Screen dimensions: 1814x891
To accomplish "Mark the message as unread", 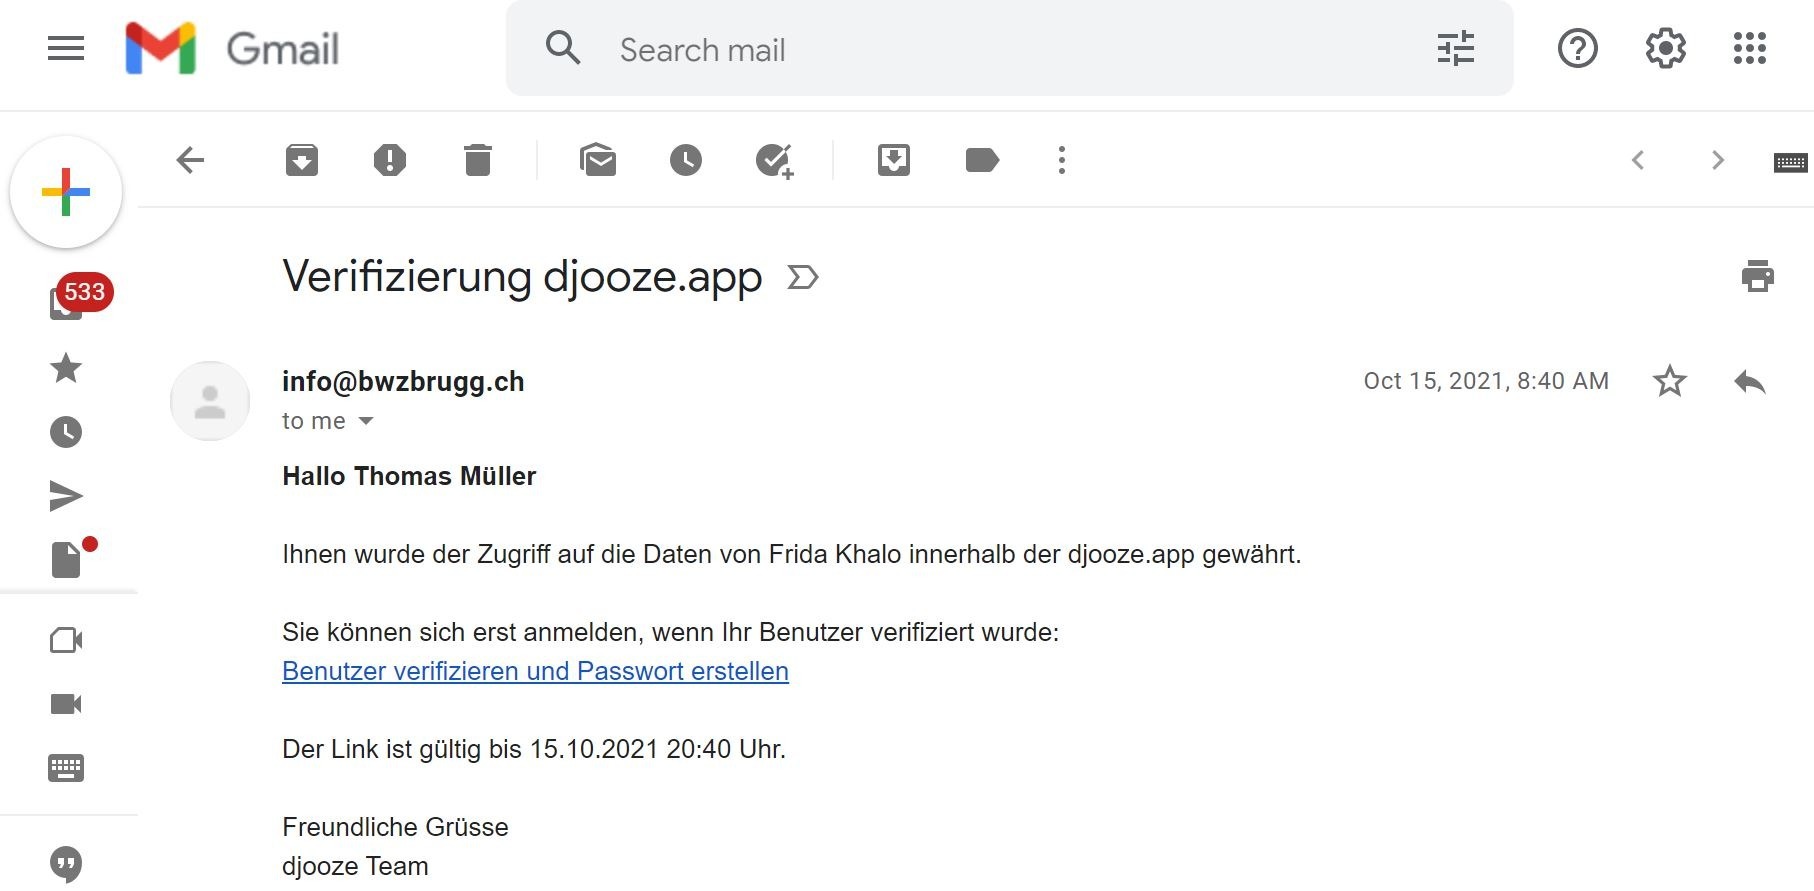I will (x=598, y=160).
